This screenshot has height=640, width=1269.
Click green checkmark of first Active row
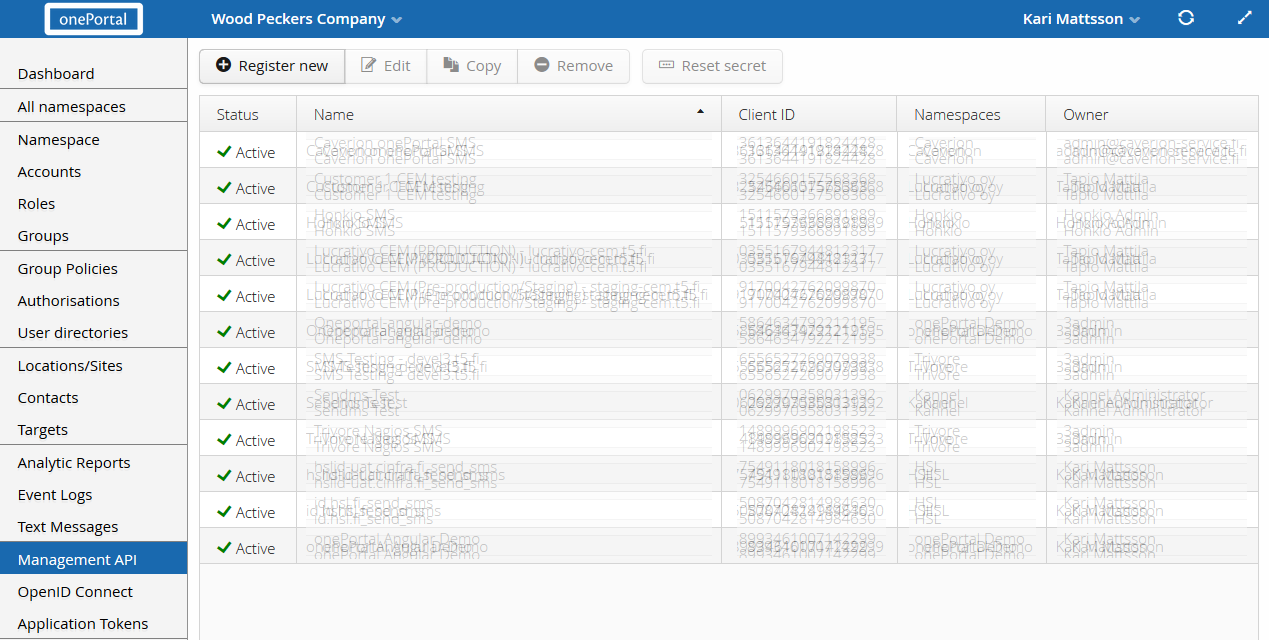[x=224, y=152]
